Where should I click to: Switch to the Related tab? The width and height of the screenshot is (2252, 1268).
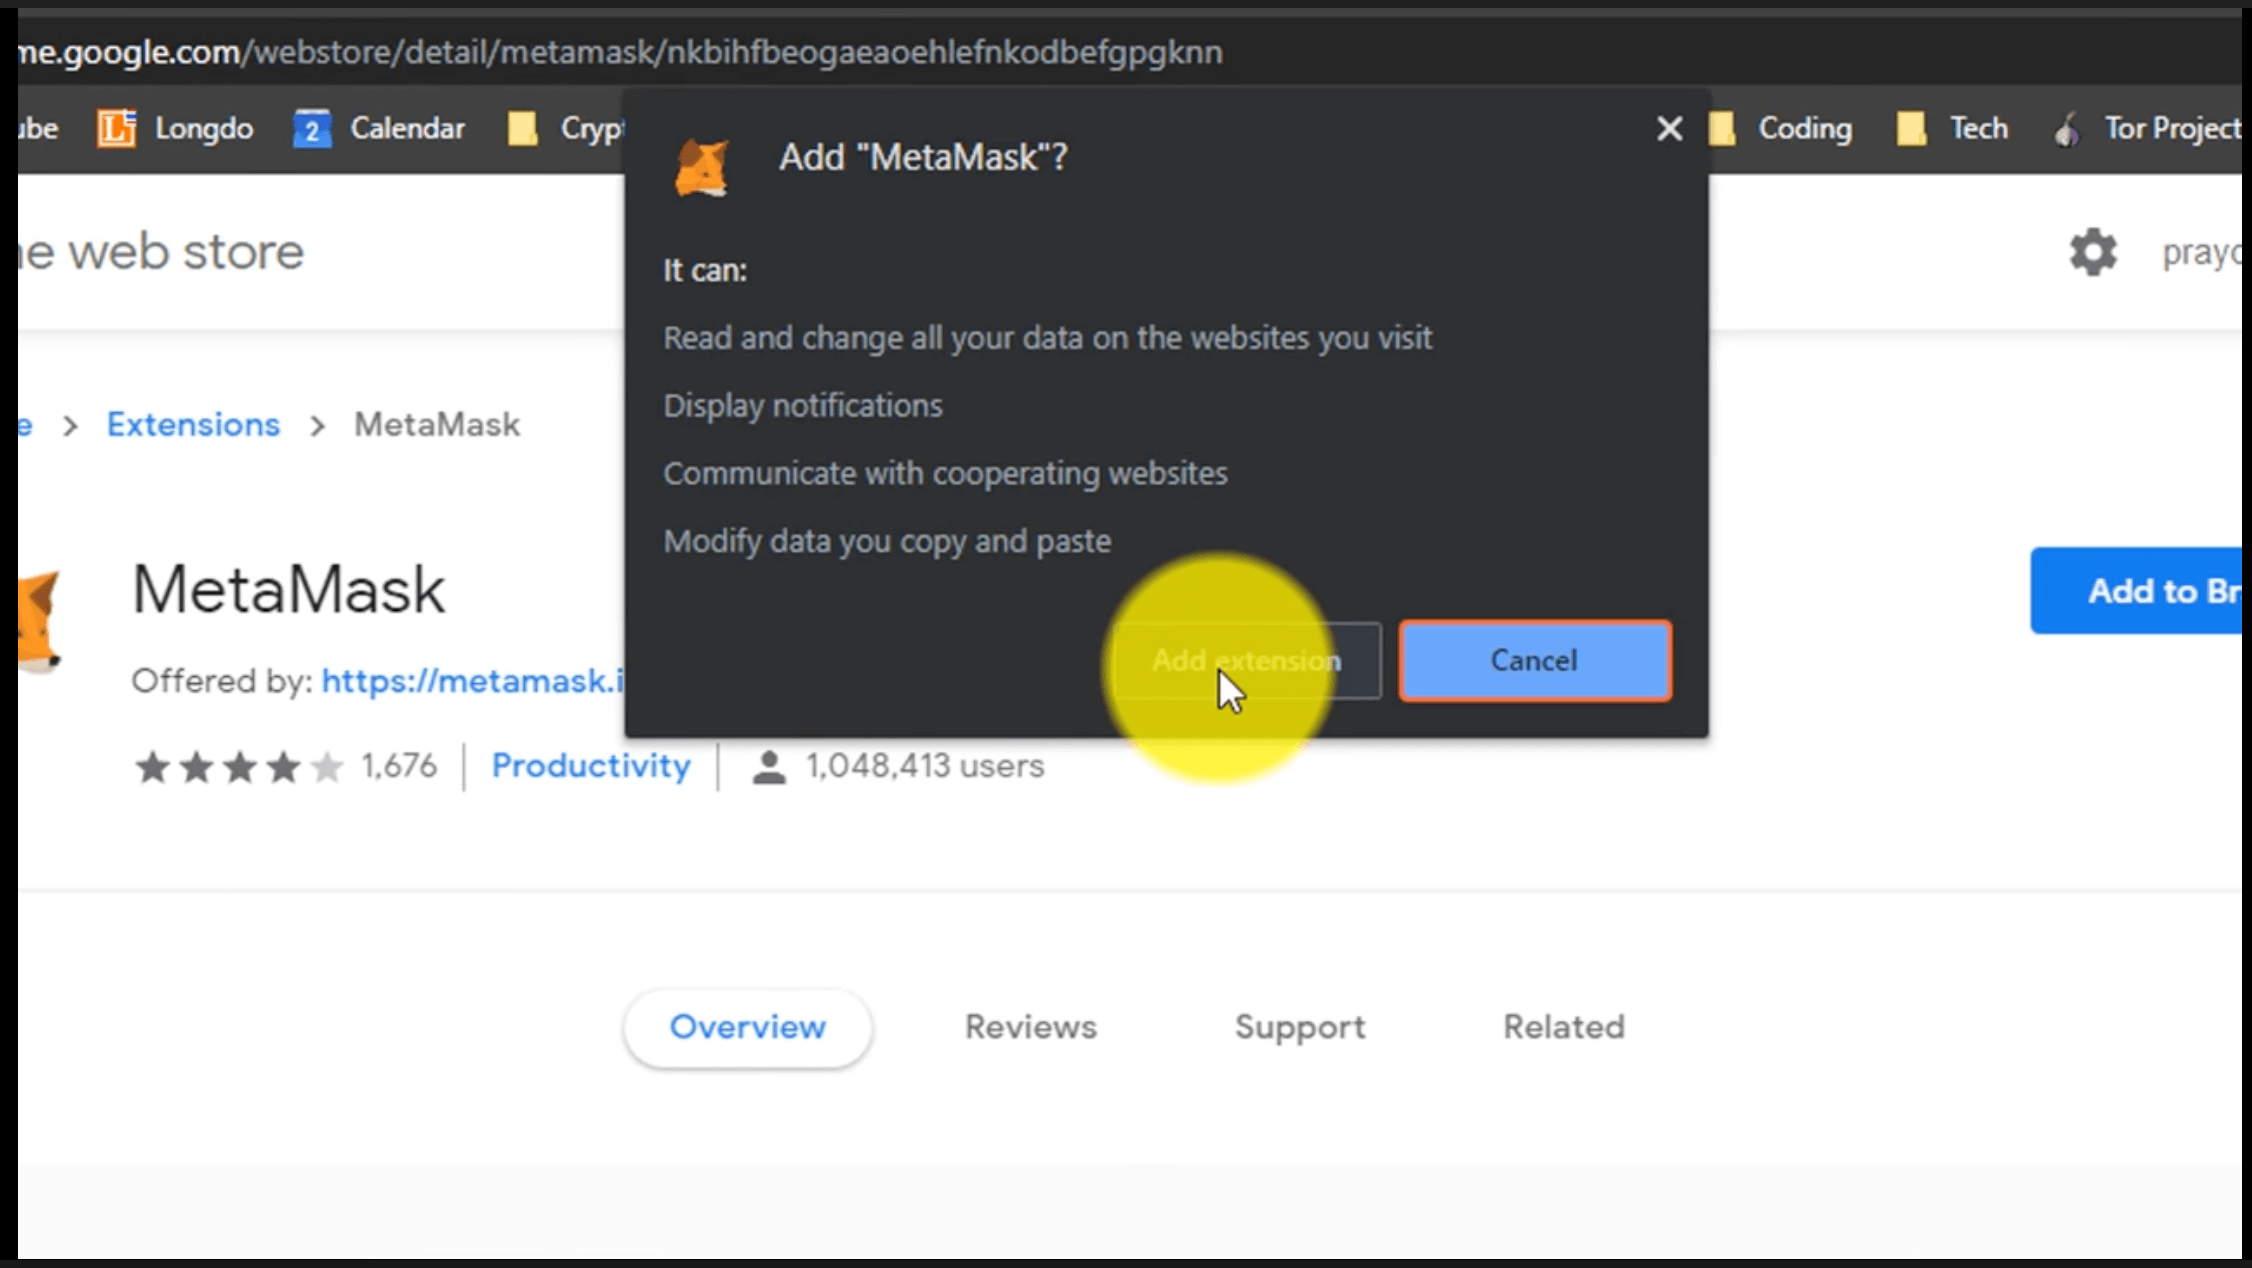tap(1564, 1027)
